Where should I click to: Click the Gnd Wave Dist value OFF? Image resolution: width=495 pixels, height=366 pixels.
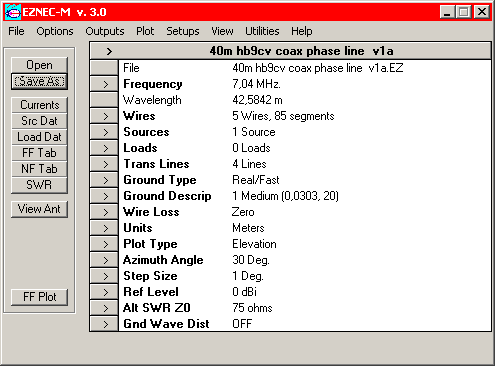coord(242,324)
